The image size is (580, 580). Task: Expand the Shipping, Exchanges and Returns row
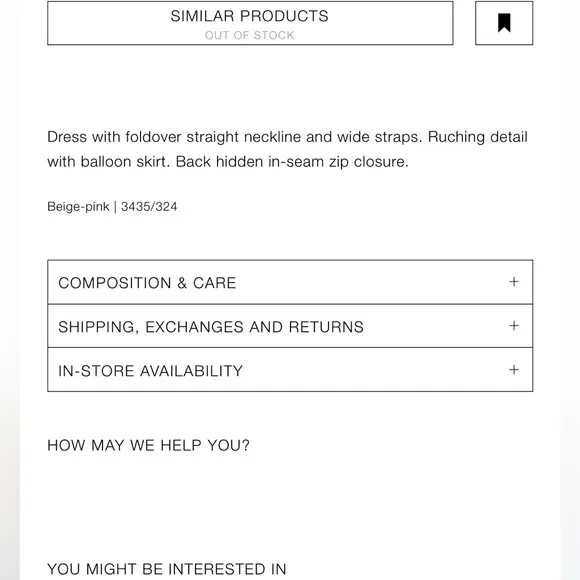[290, 326]
